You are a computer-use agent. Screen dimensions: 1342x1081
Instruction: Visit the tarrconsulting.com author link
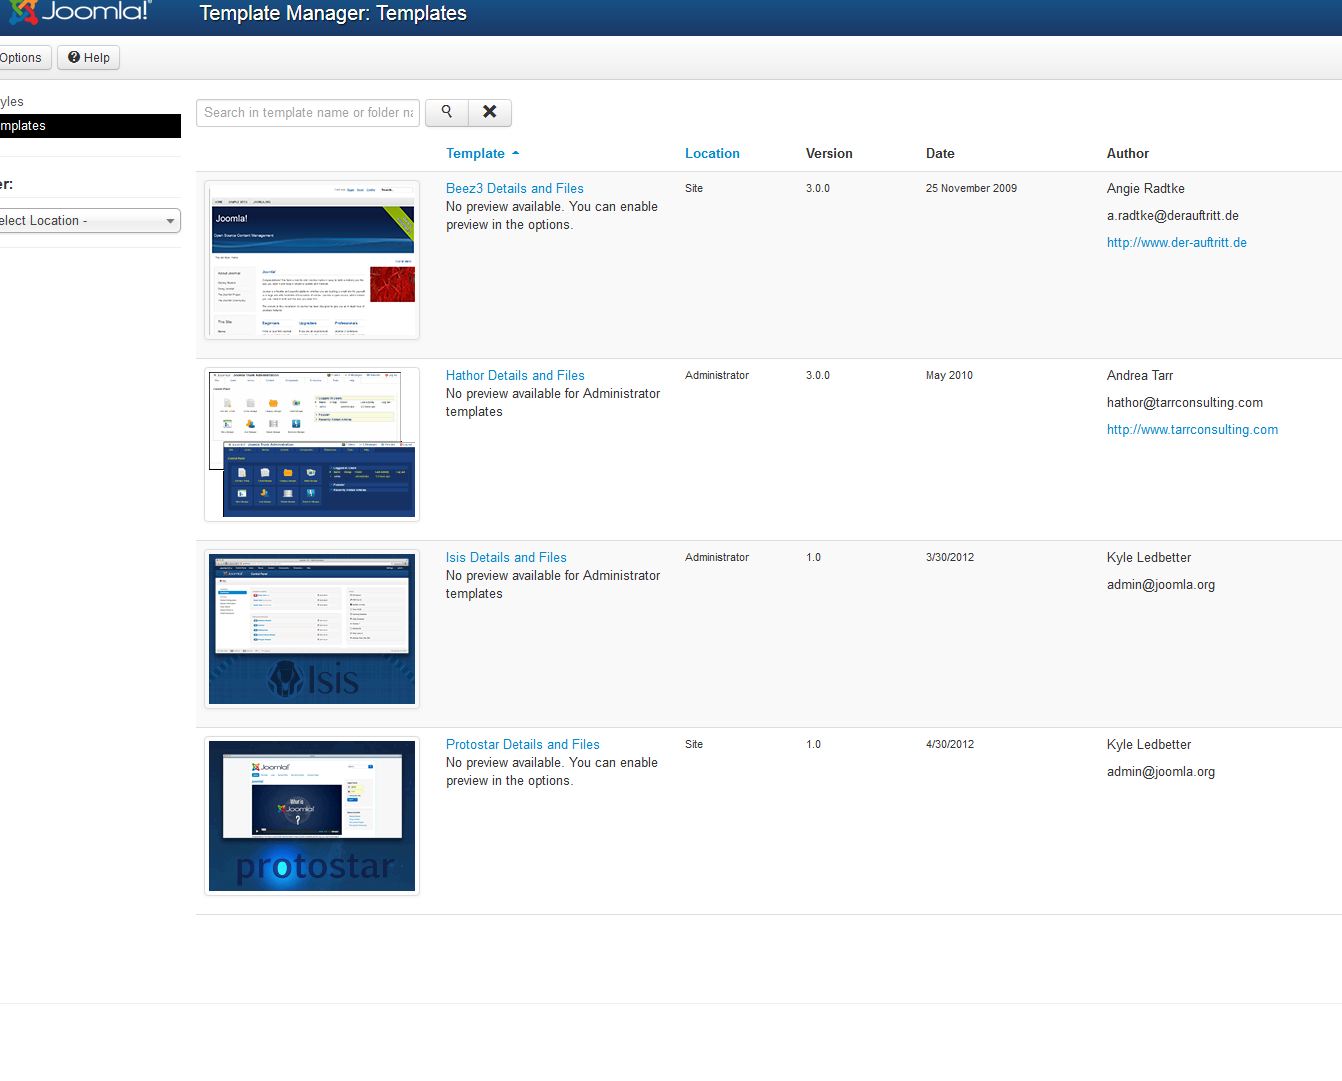pyautogui.click(x=1192, y=429)
